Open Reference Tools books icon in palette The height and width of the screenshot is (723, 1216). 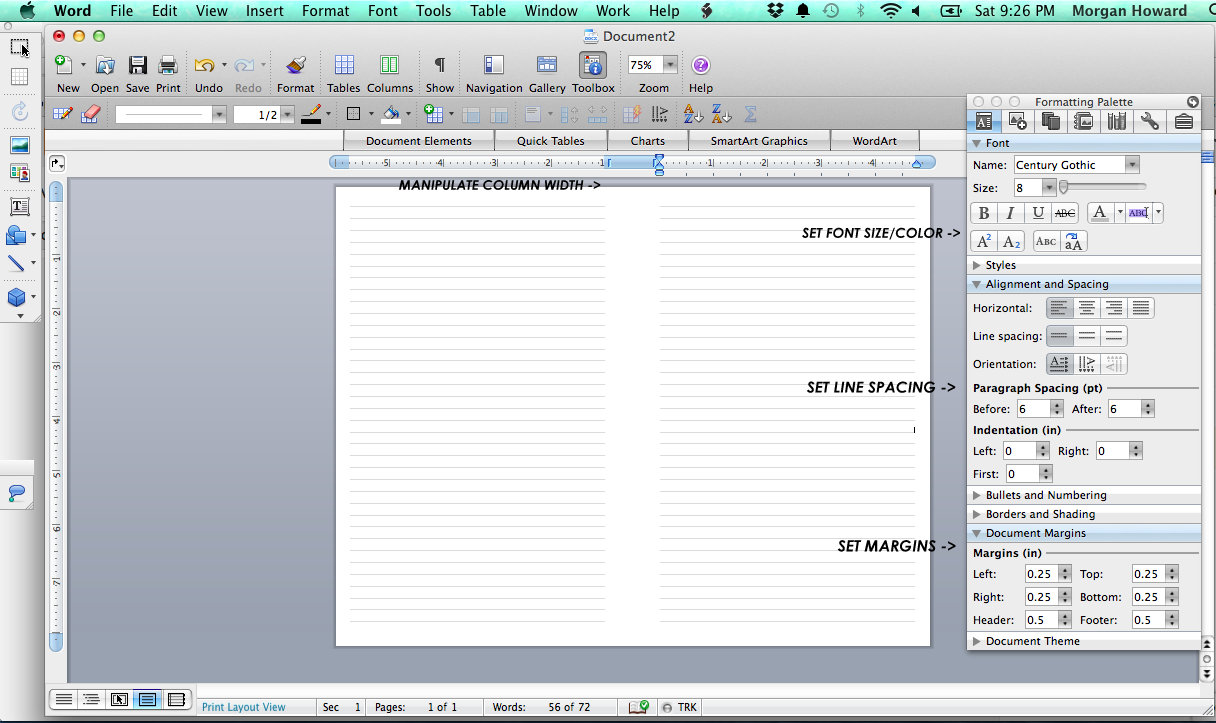(1117, 121)
